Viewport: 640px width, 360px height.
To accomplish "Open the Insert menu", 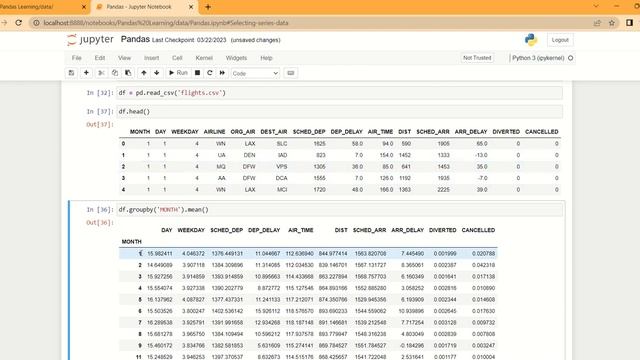I will pos(151,58).
